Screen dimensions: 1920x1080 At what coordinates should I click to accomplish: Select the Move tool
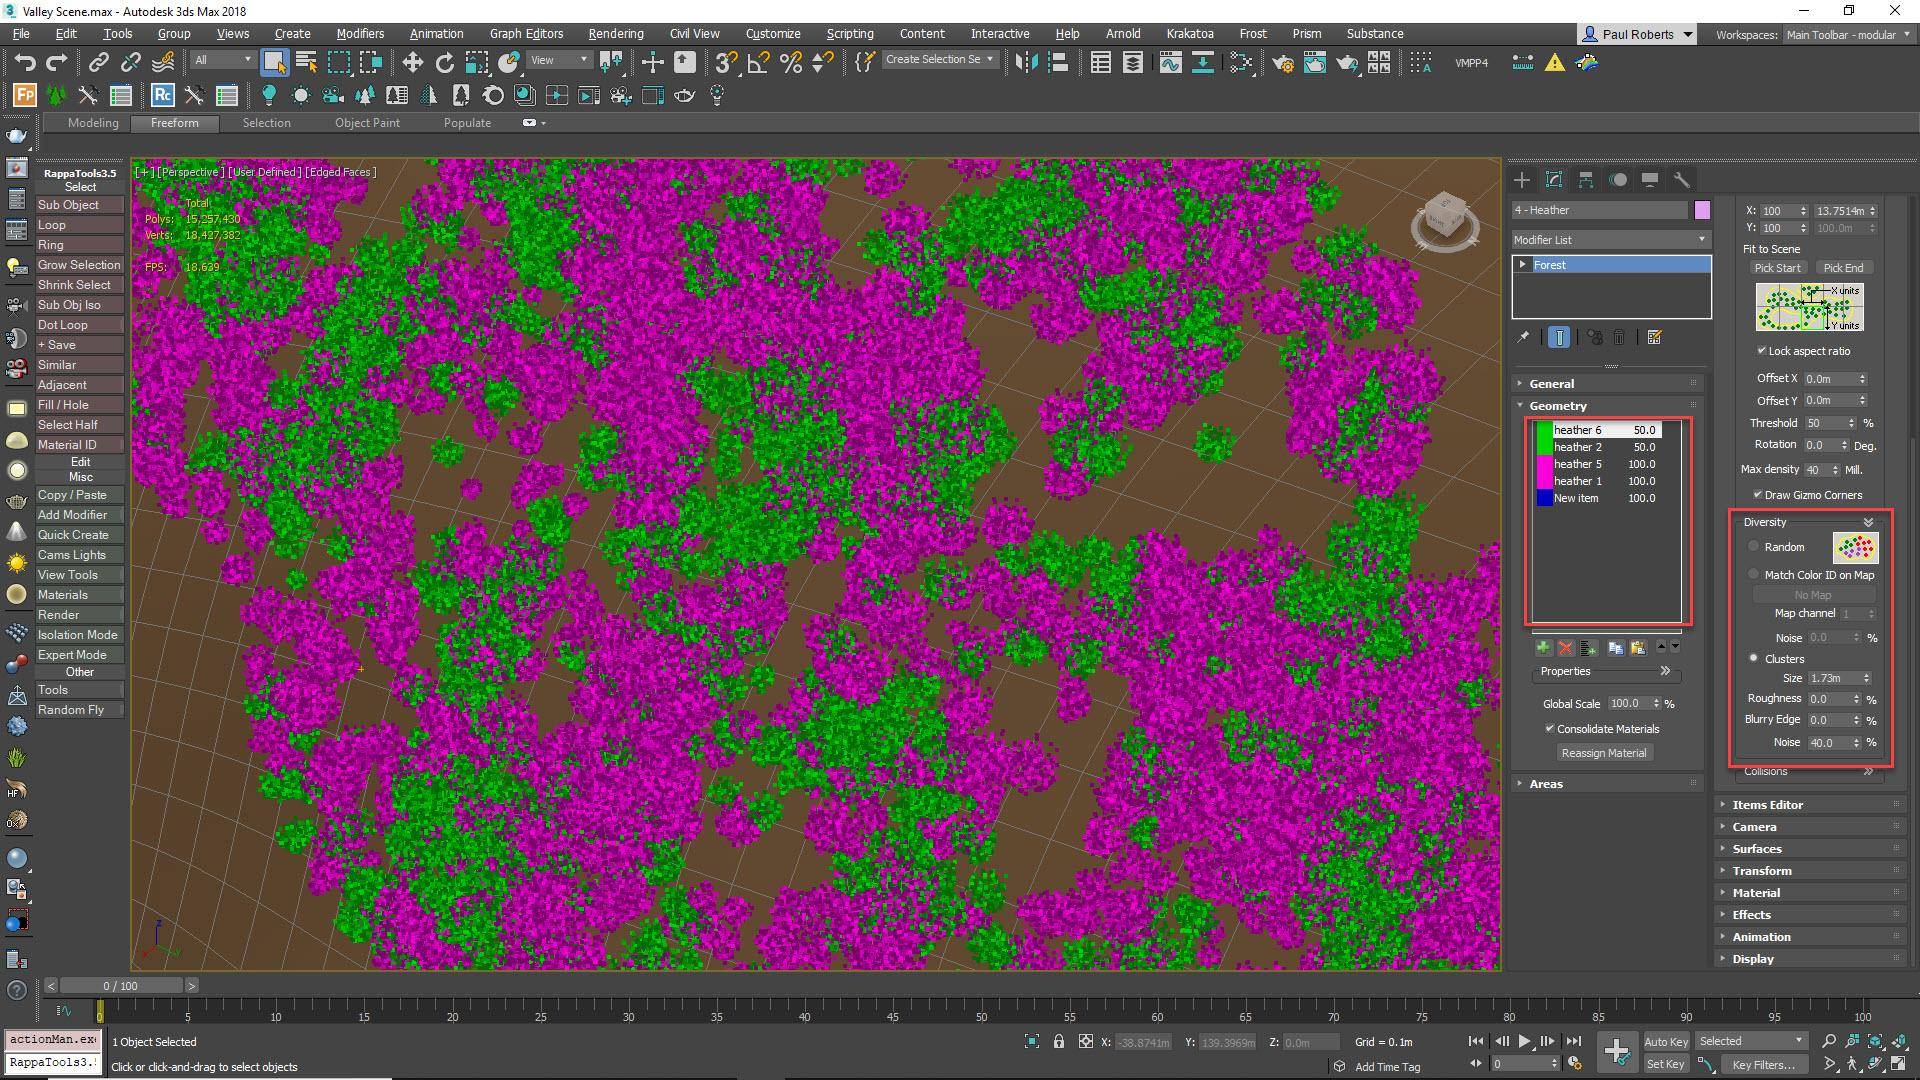click(413, 62)
